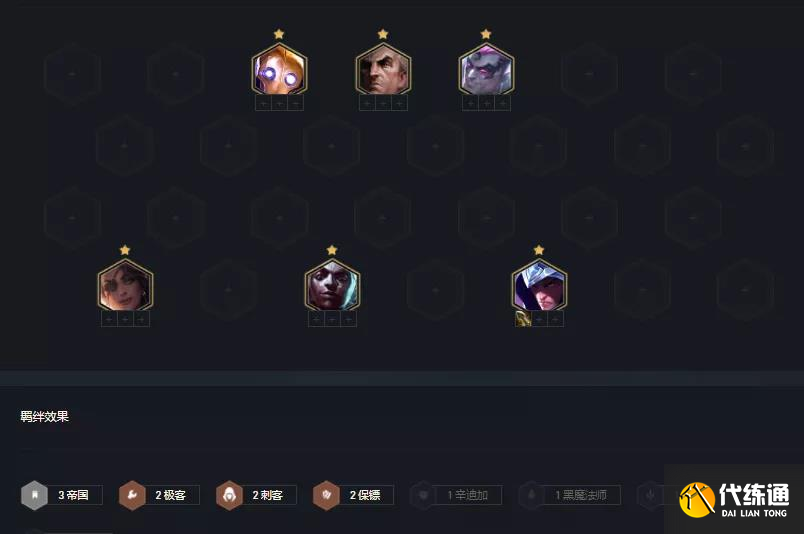Click the inactive 黑魔法师 trait icon
Image resolution: width=804 pixels, height=534 pixels.
tap(532, 495)
